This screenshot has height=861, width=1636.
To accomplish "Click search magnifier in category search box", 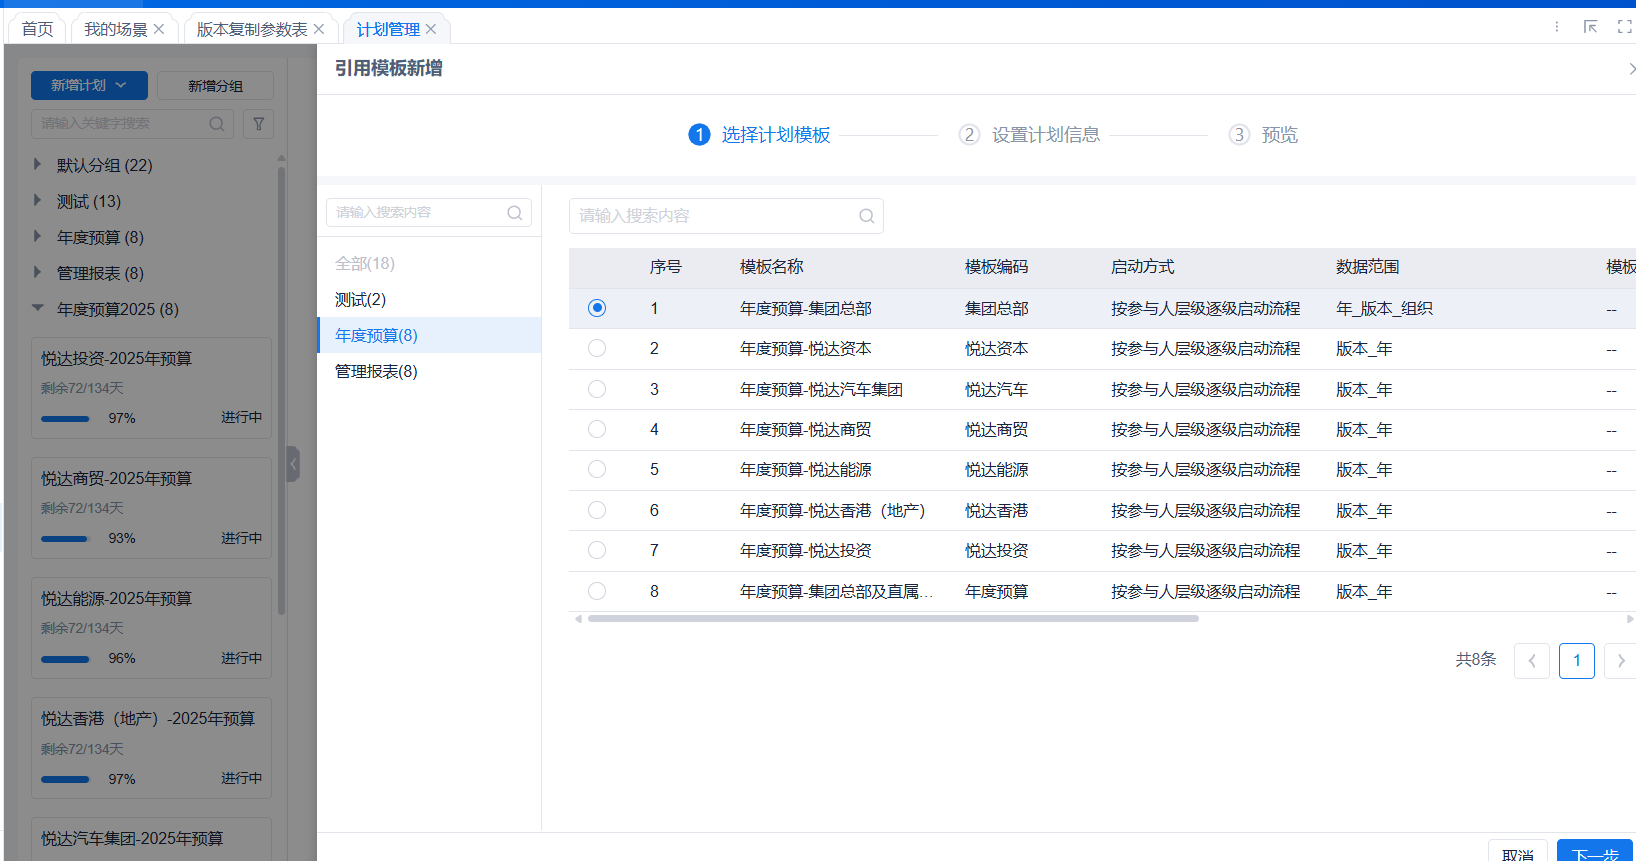I will [x=514, y=213].
